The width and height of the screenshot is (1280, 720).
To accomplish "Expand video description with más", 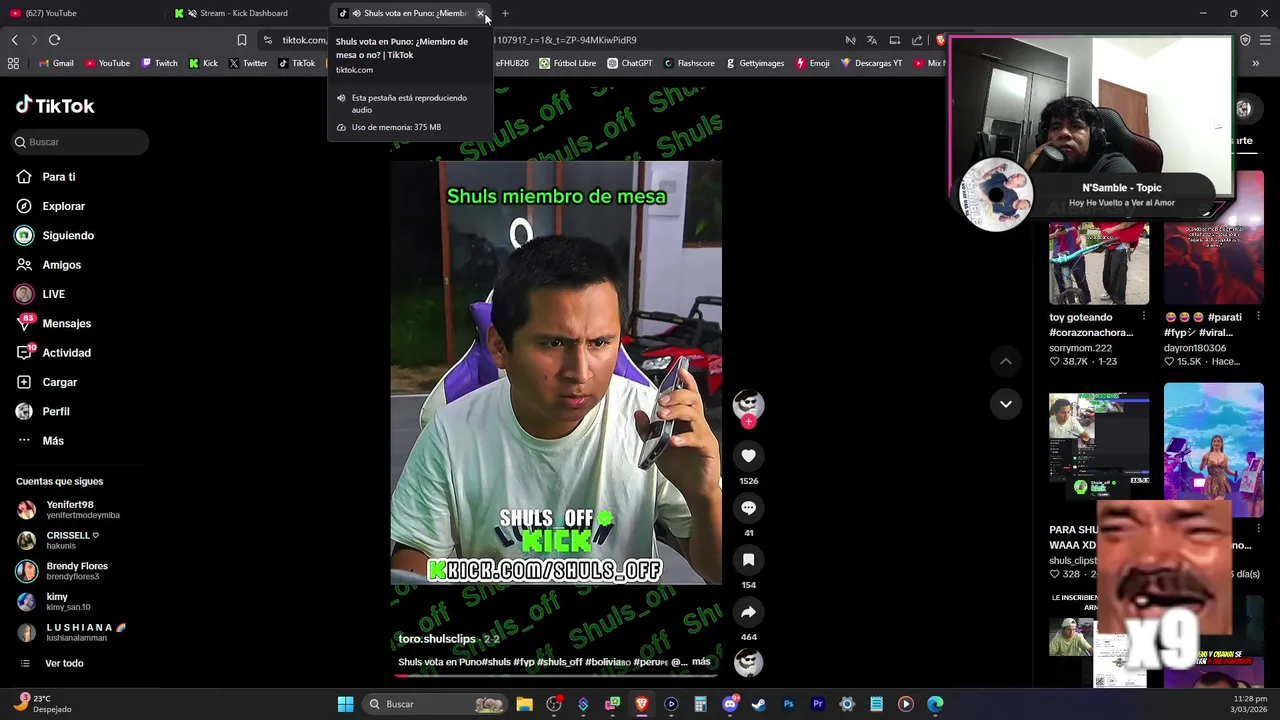I will [701, 662].
